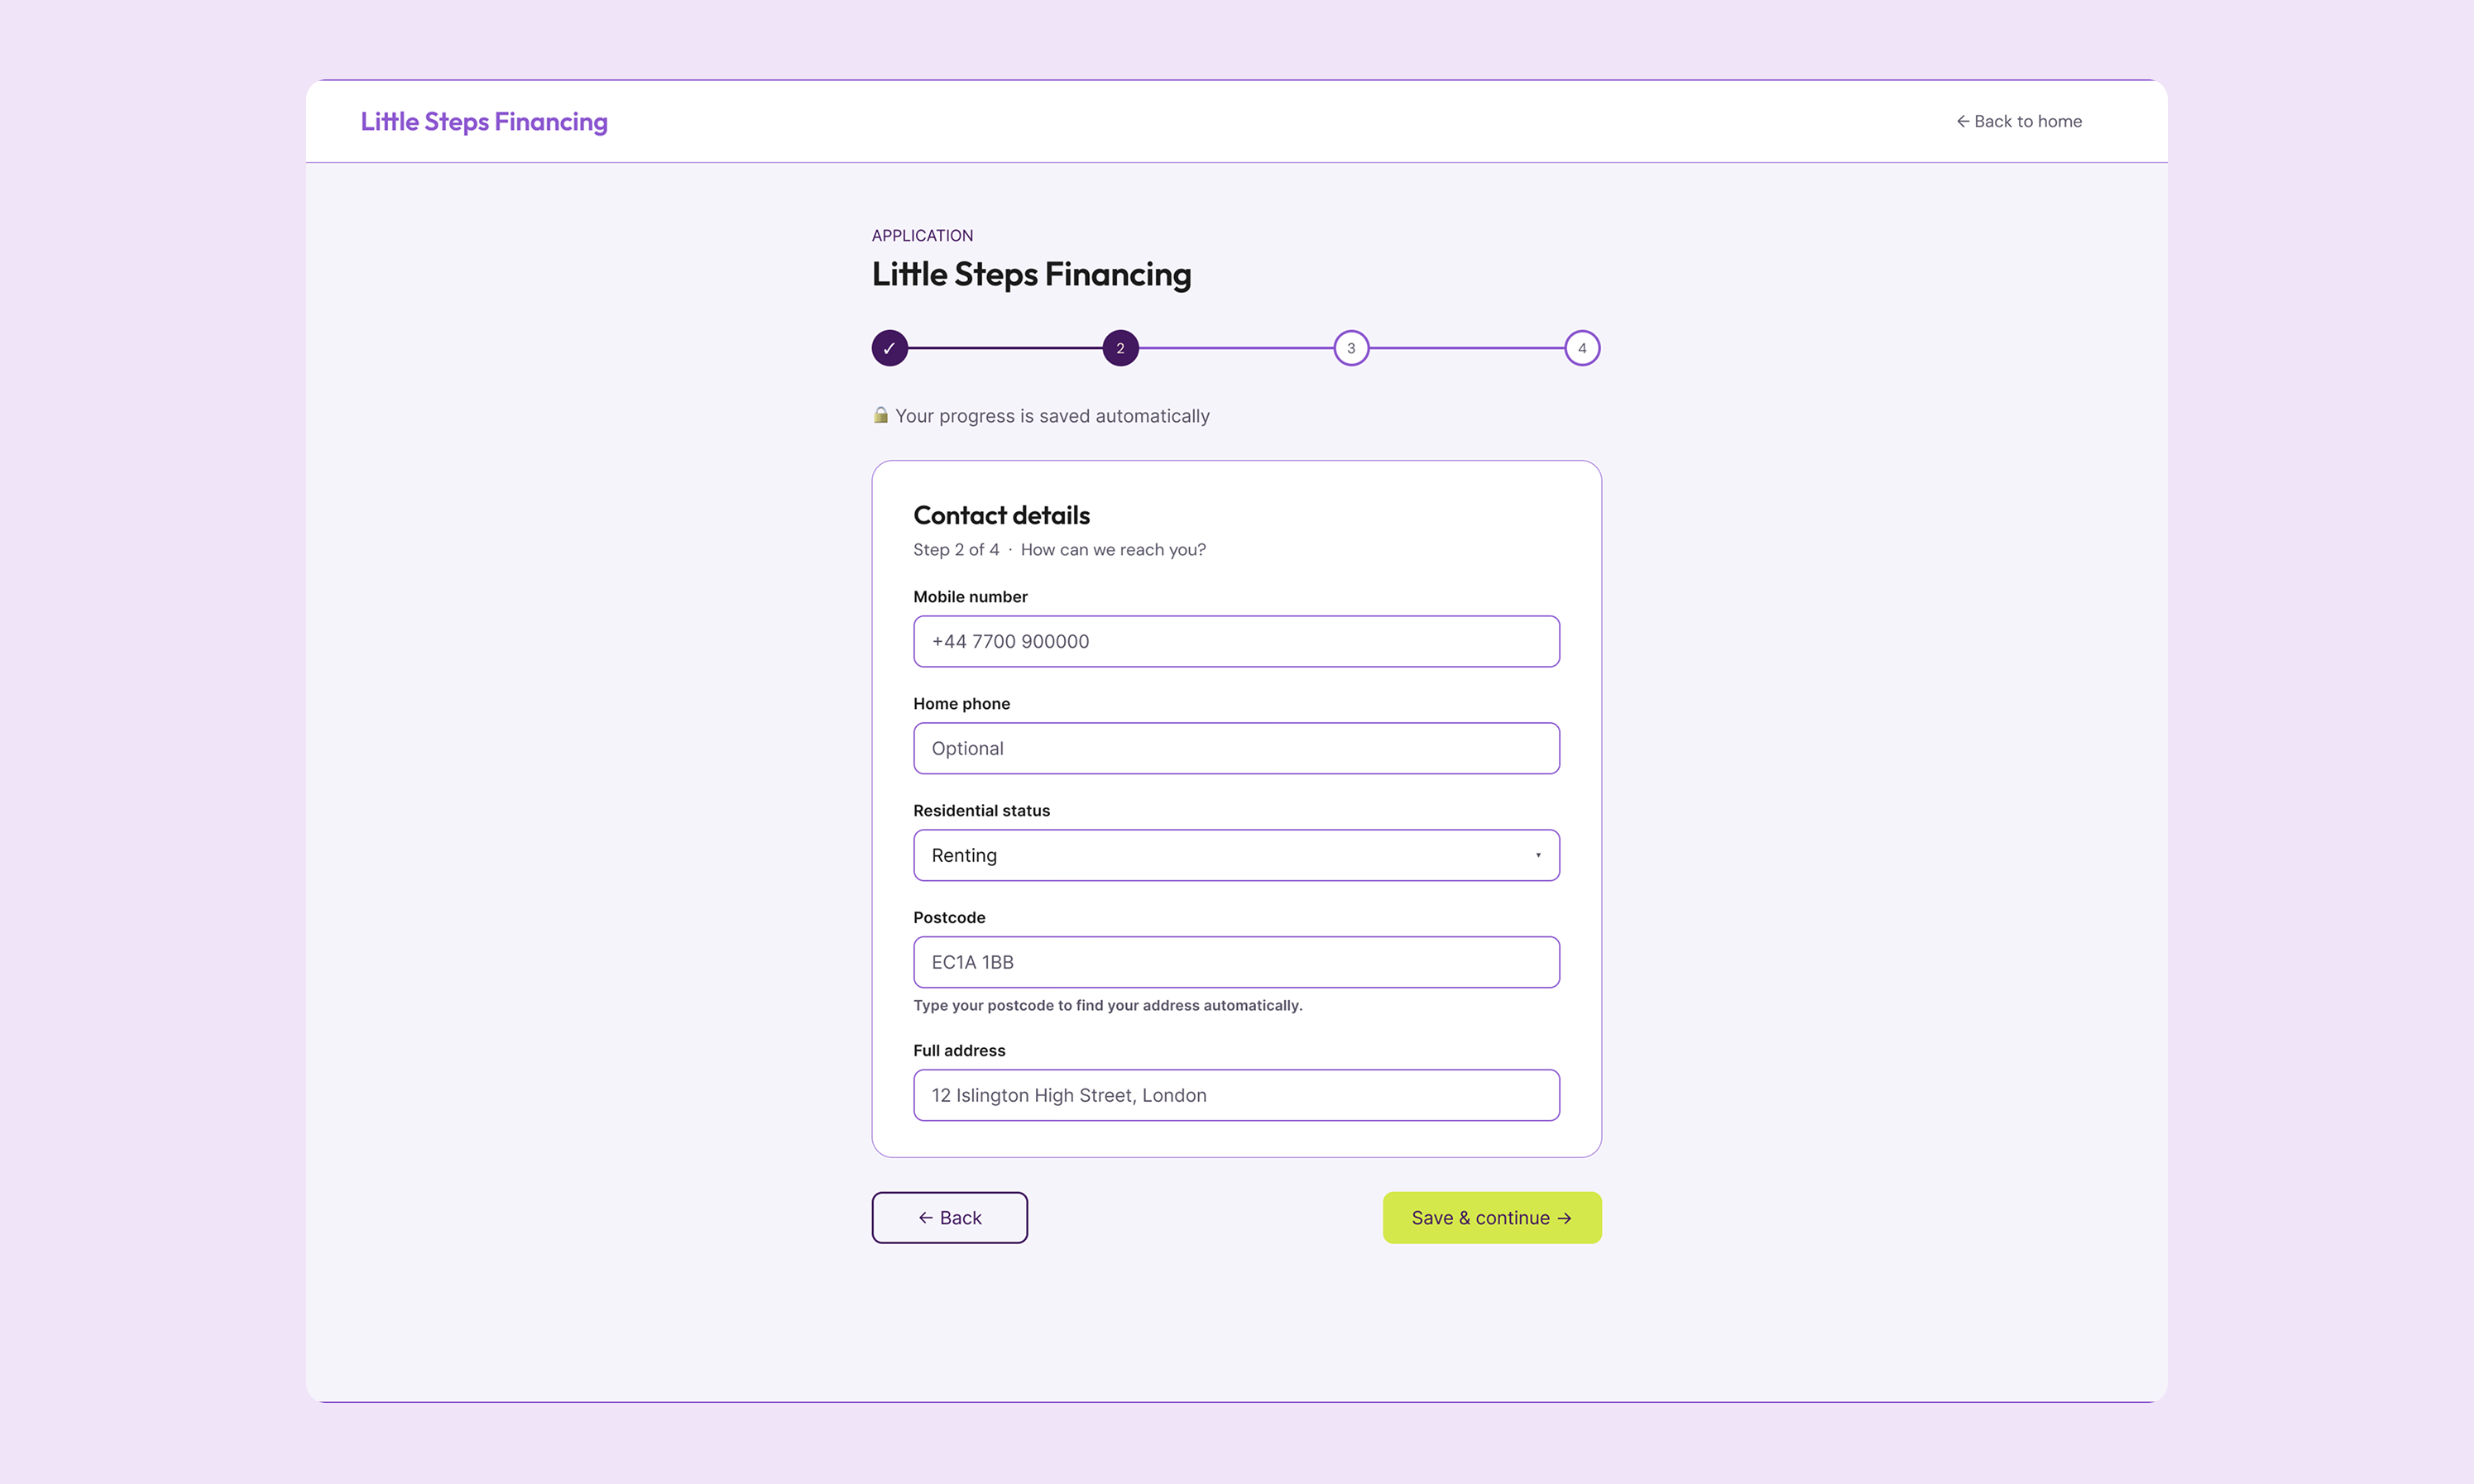This screenshot has height=1484, width=2474.
Task: Click the Back button
Action: [949, 1217]
